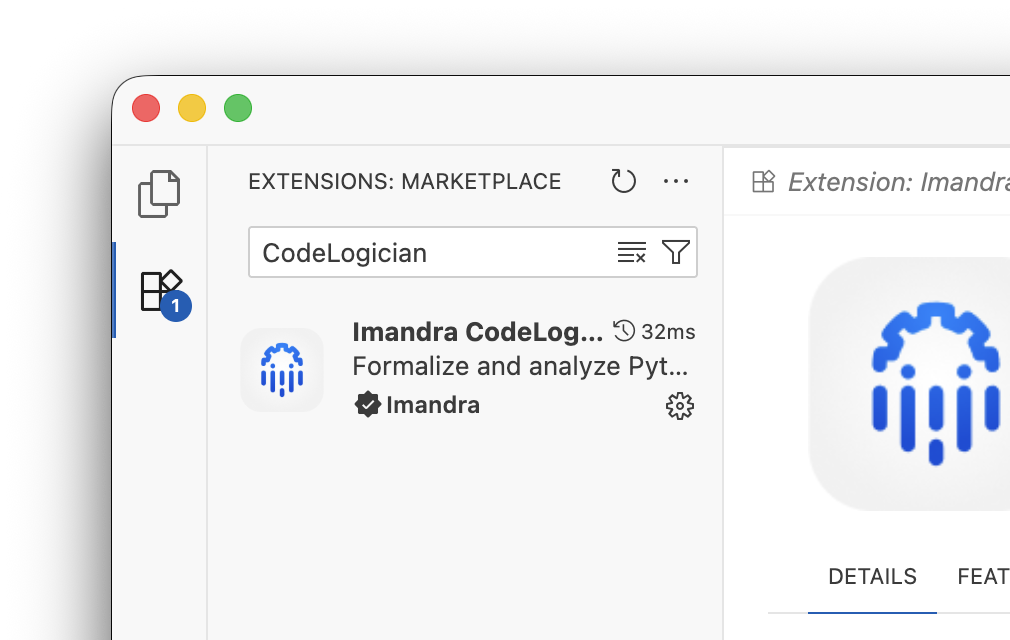Click the Imandra CodeLogician extension logo thumbnail

click(x=282, y=370)
